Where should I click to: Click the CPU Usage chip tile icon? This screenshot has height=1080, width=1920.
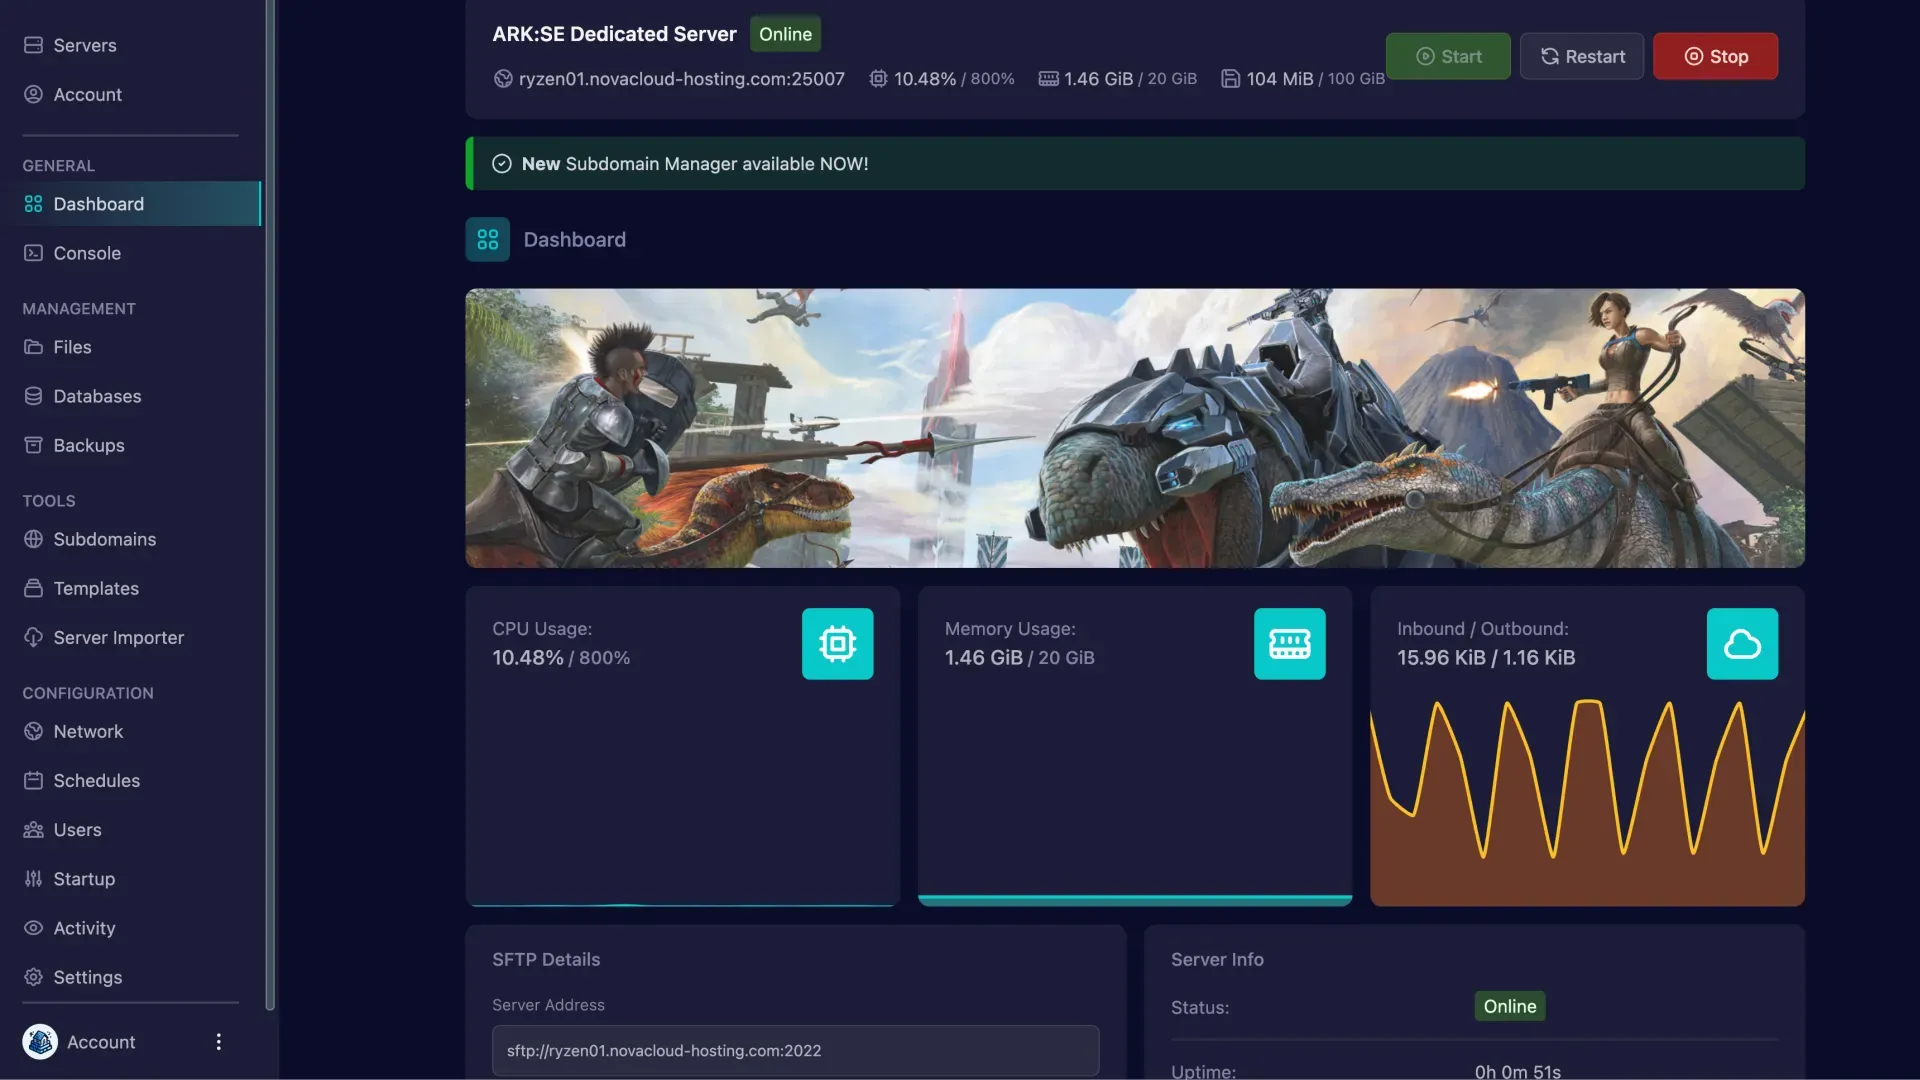click(x=837, y=644)
